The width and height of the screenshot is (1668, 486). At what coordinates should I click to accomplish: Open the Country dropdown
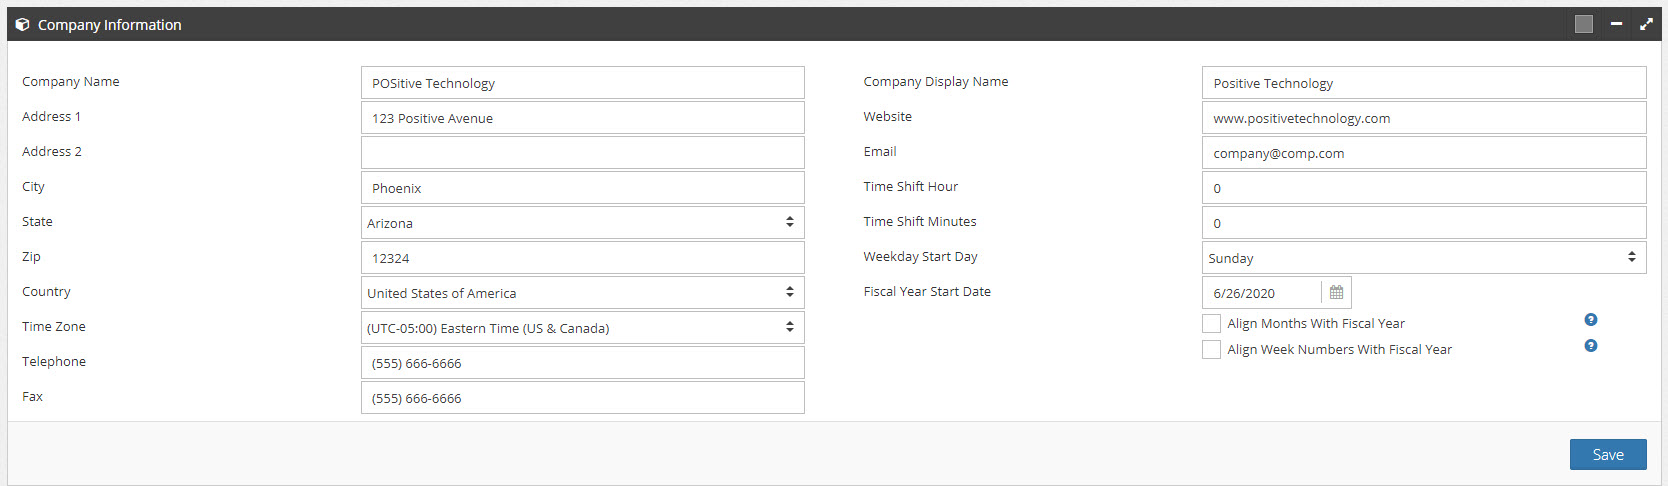tap(582, 293)
